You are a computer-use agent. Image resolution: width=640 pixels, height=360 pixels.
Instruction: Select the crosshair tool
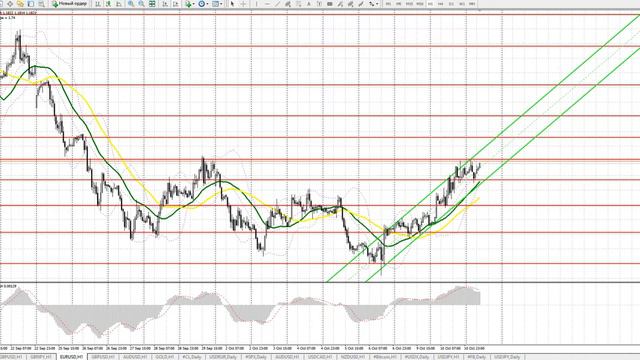tap(243, 4)
